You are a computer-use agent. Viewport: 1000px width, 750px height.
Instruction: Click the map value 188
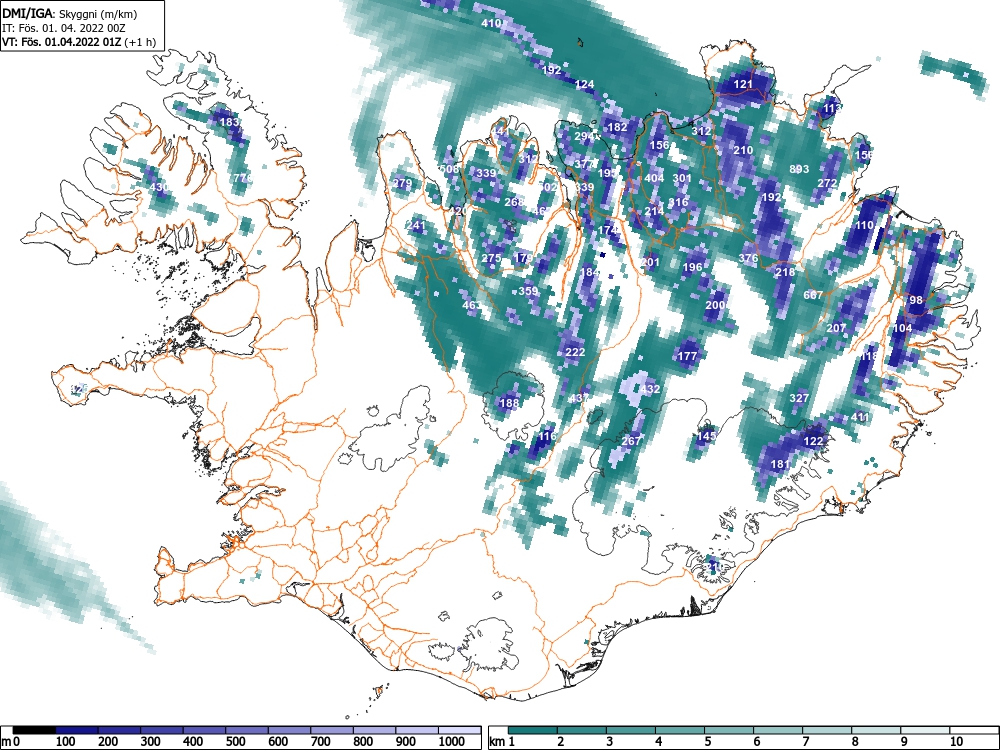point(510,403)
